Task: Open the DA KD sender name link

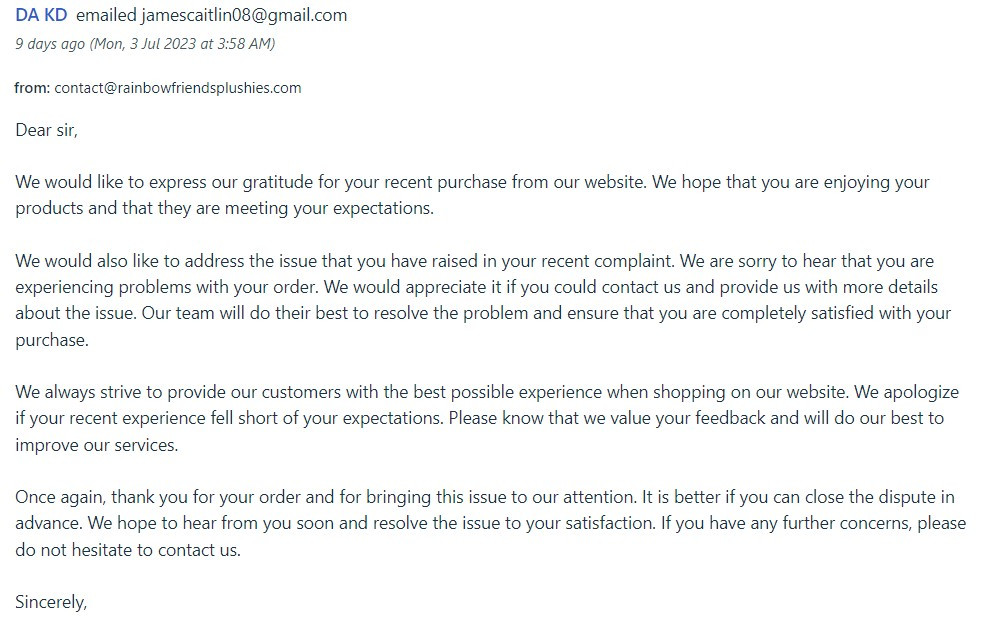Action: pos(41,15)
